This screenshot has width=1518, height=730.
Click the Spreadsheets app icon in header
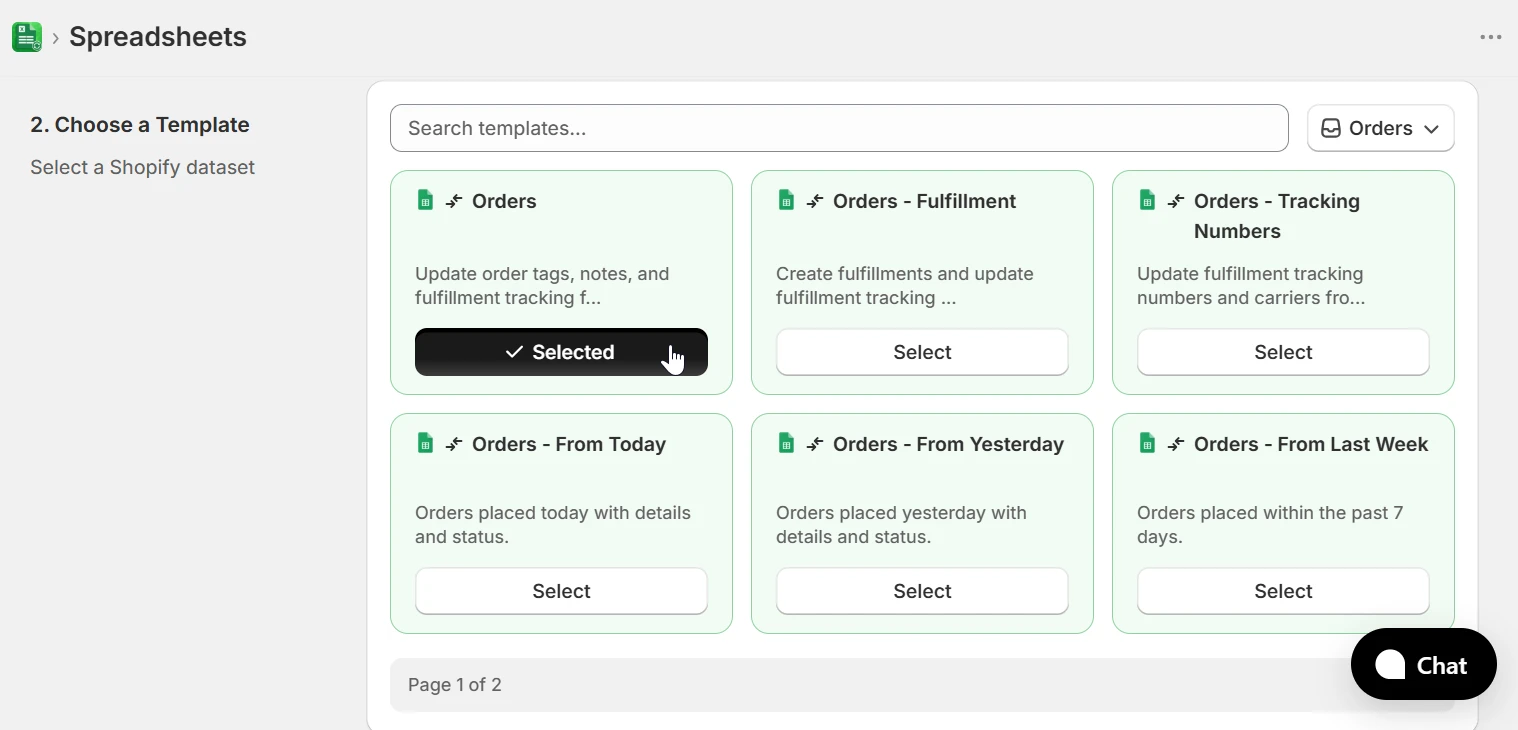27,37
